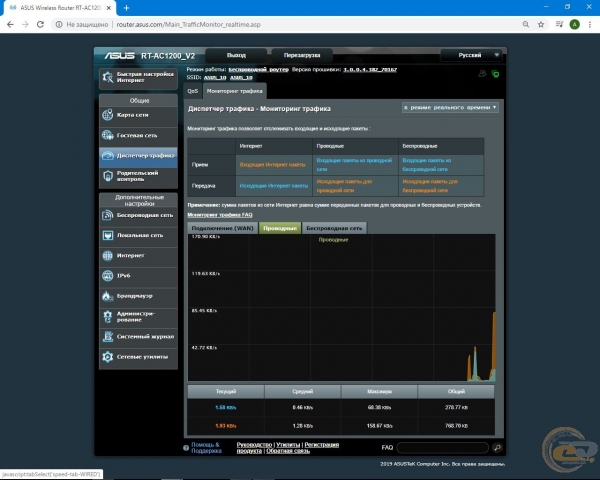Click the Network Tools icon
This screenshot has width=600, height=480.
coord(108,357)
